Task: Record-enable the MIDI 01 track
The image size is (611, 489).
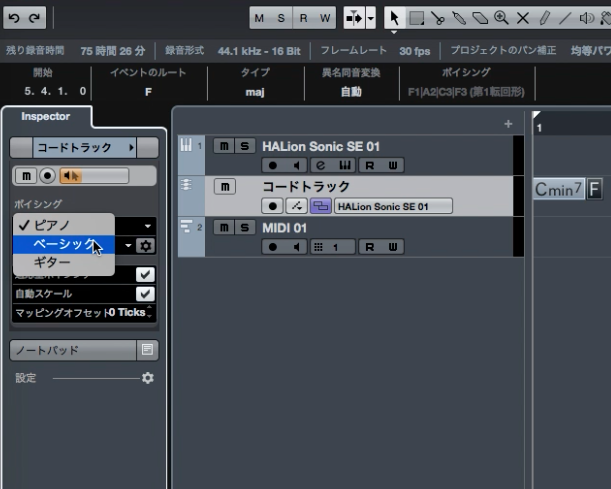Action: [x=273, y=247]
